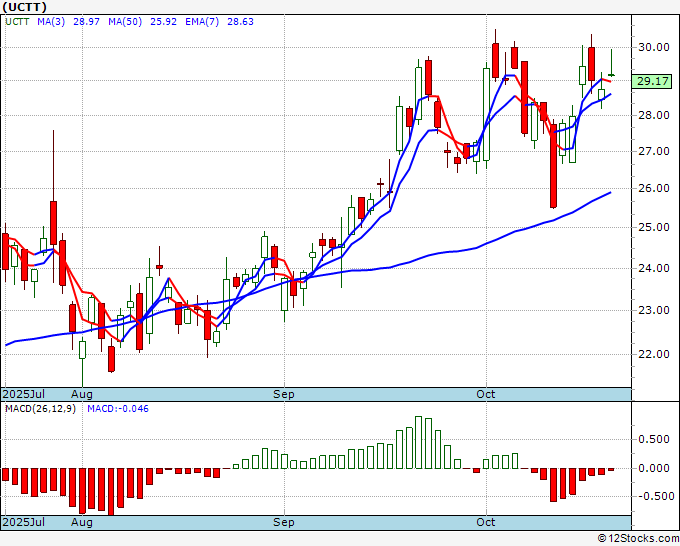Click the MA(3) value 28.97
The height and width of the screenshot is (546, 680).
click(x=86, y=22)
